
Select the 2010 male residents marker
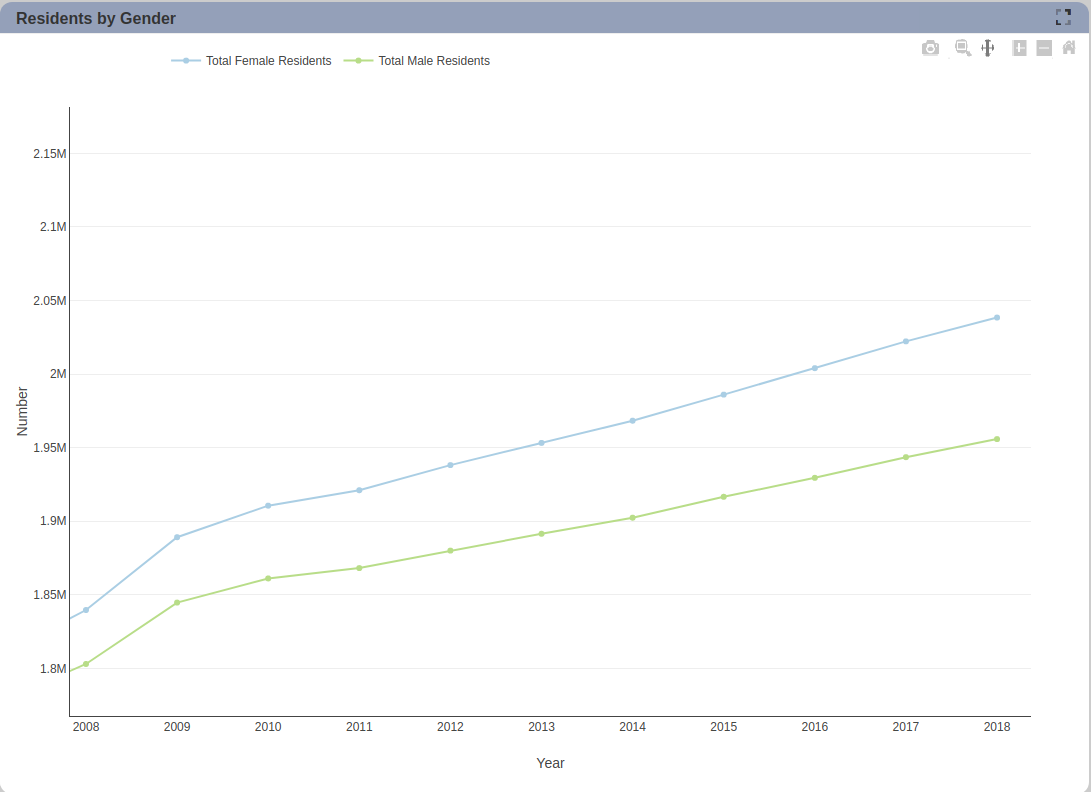pos(268,578)
